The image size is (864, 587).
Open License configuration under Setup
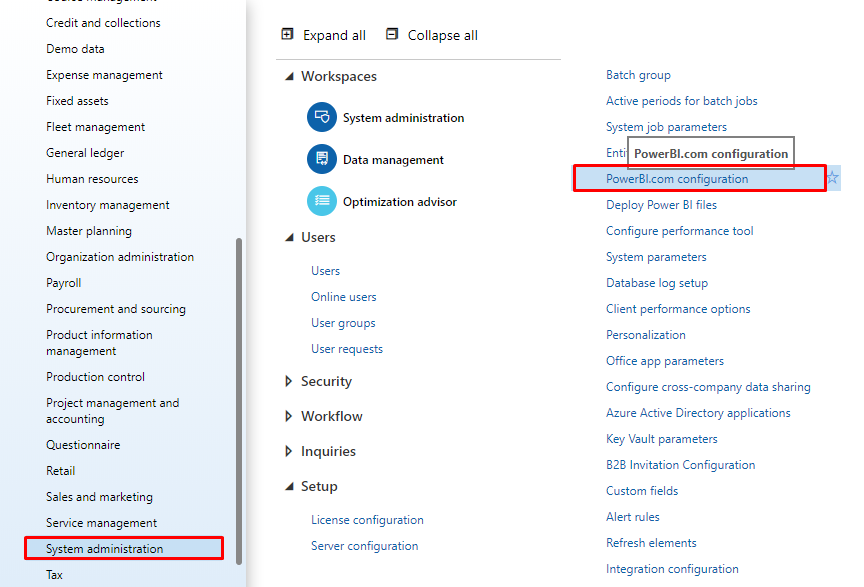(x=367, y=520)
